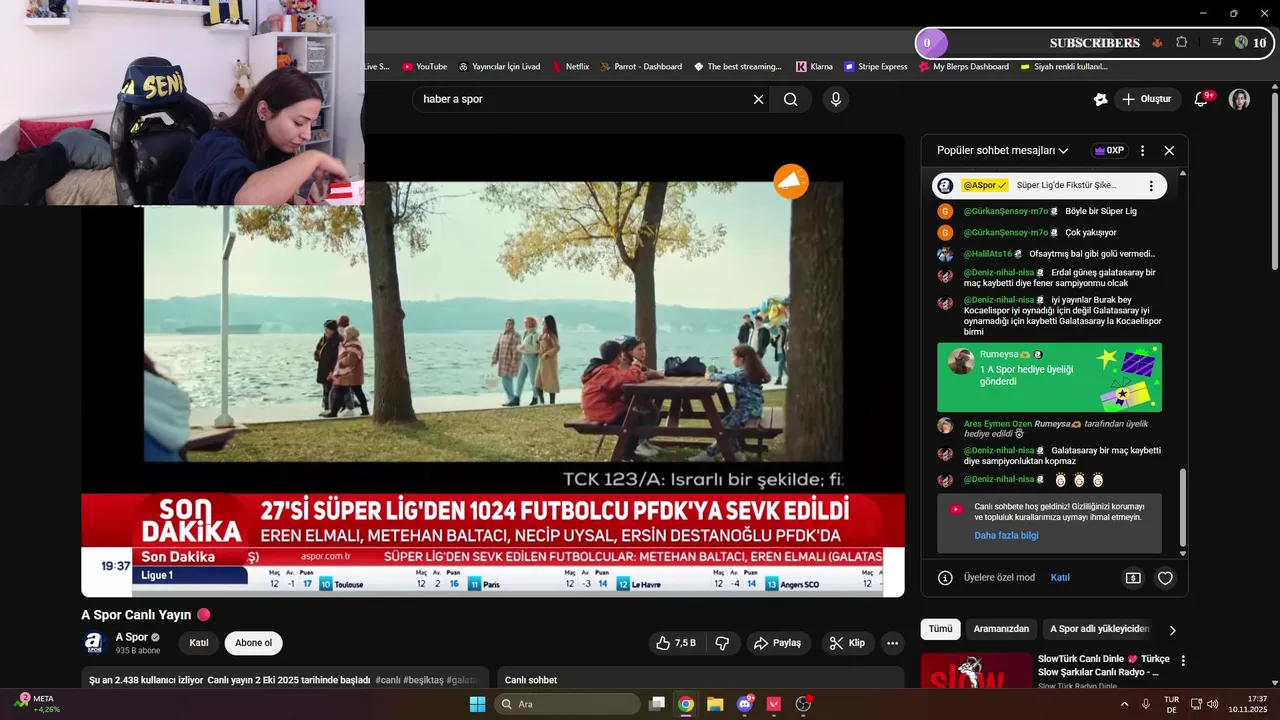Open Chrome from the taskbar
The height and width of the screenshot is (720, 1280).
(x=686, y=704)
